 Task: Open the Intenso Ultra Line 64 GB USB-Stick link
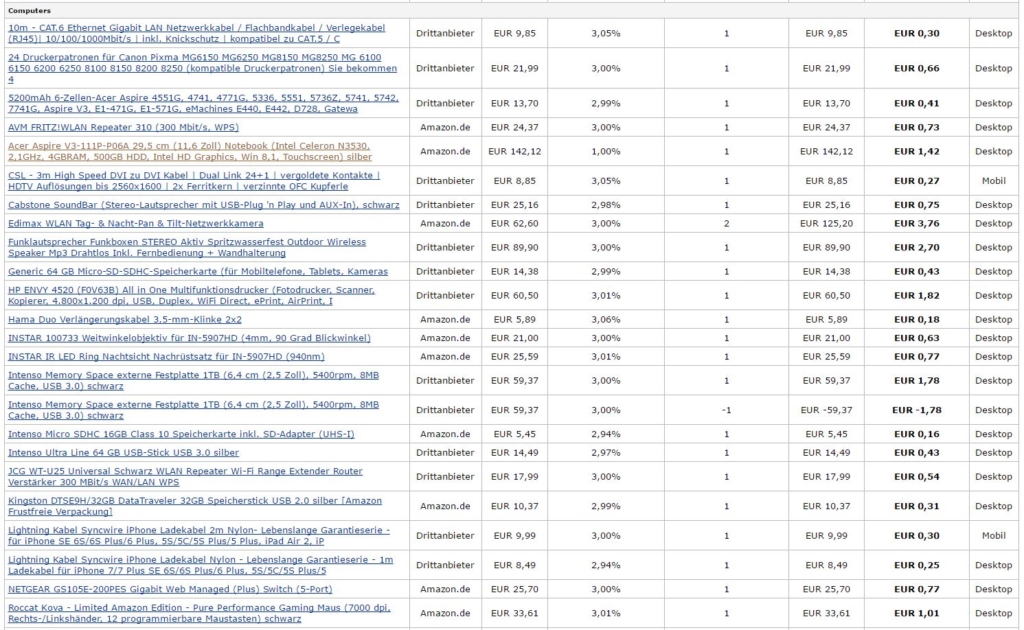tap(123, 452)
